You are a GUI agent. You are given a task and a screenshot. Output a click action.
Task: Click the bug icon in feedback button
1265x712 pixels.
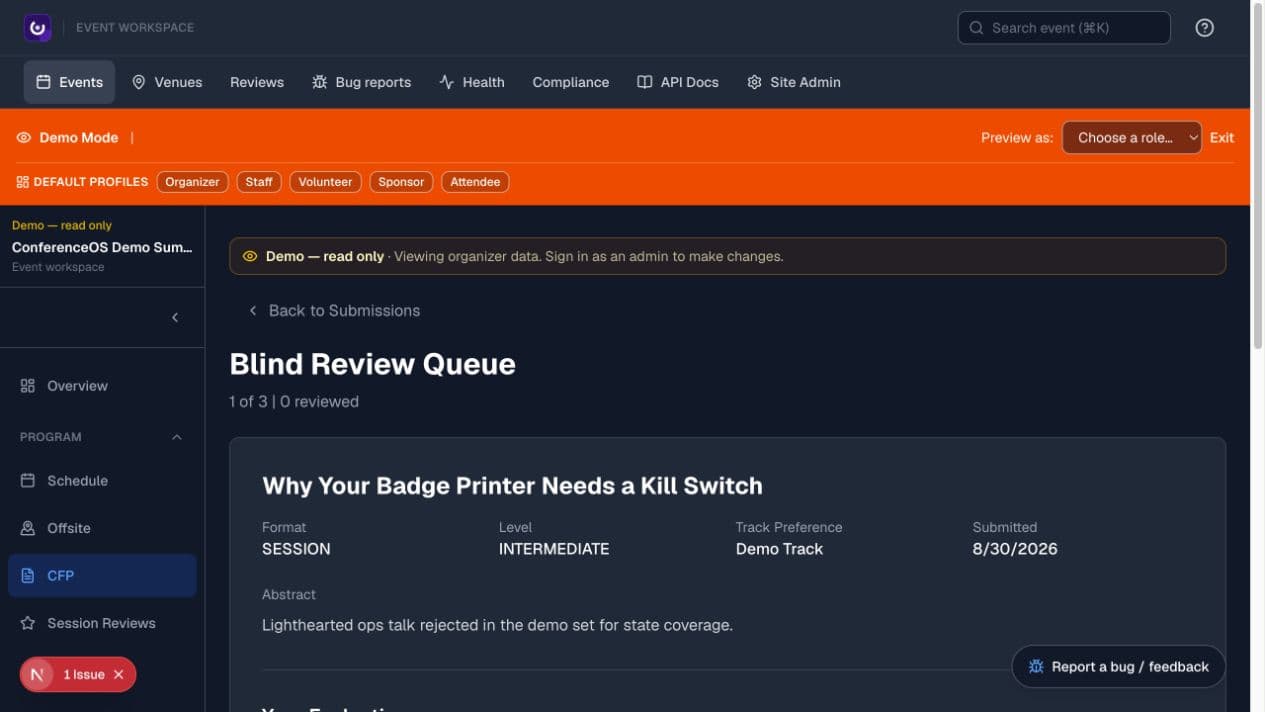coord(1036,667)
